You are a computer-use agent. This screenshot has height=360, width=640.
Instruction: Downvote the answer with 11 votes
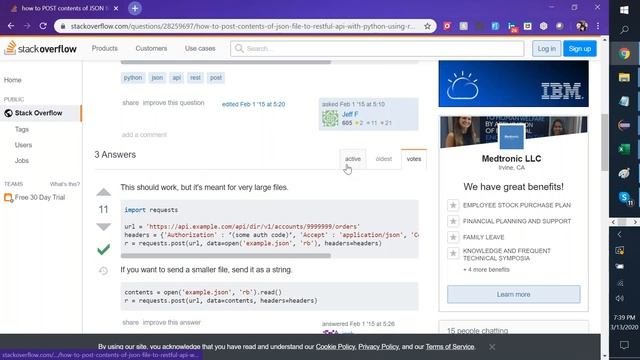(104, 227)
